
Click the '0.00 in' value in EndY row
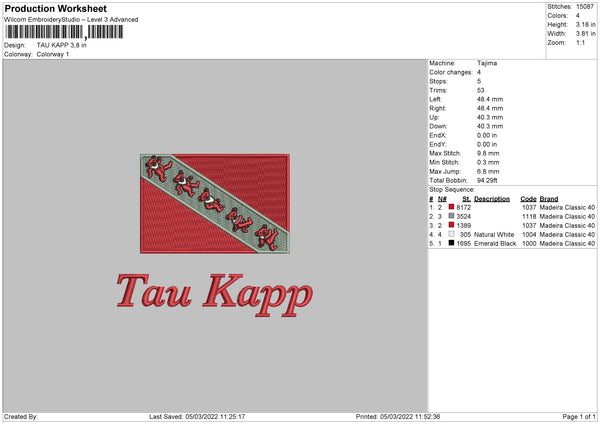coord(487,144)
